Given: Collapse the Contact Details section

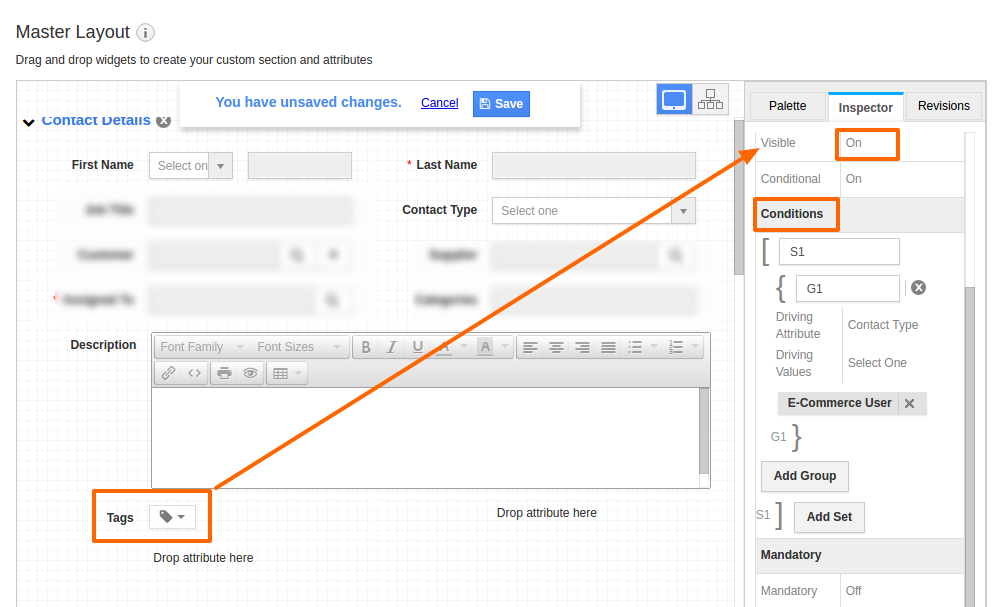Looking at the screenshot, I should 29,122.
